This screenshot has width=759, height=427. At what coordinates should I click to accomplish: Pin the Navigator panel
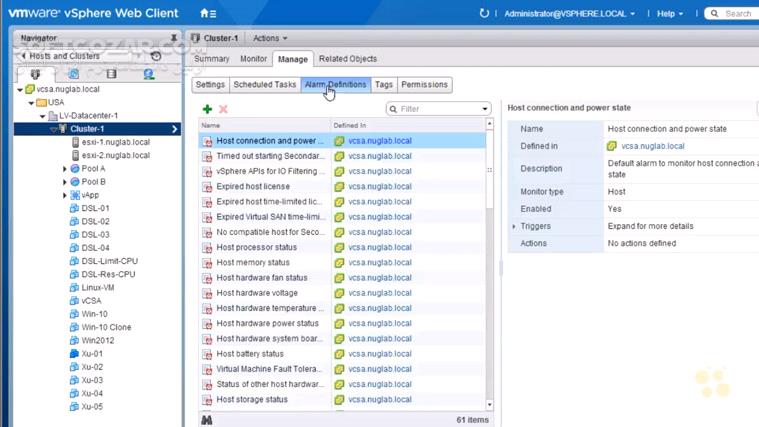tap(174, 37)
